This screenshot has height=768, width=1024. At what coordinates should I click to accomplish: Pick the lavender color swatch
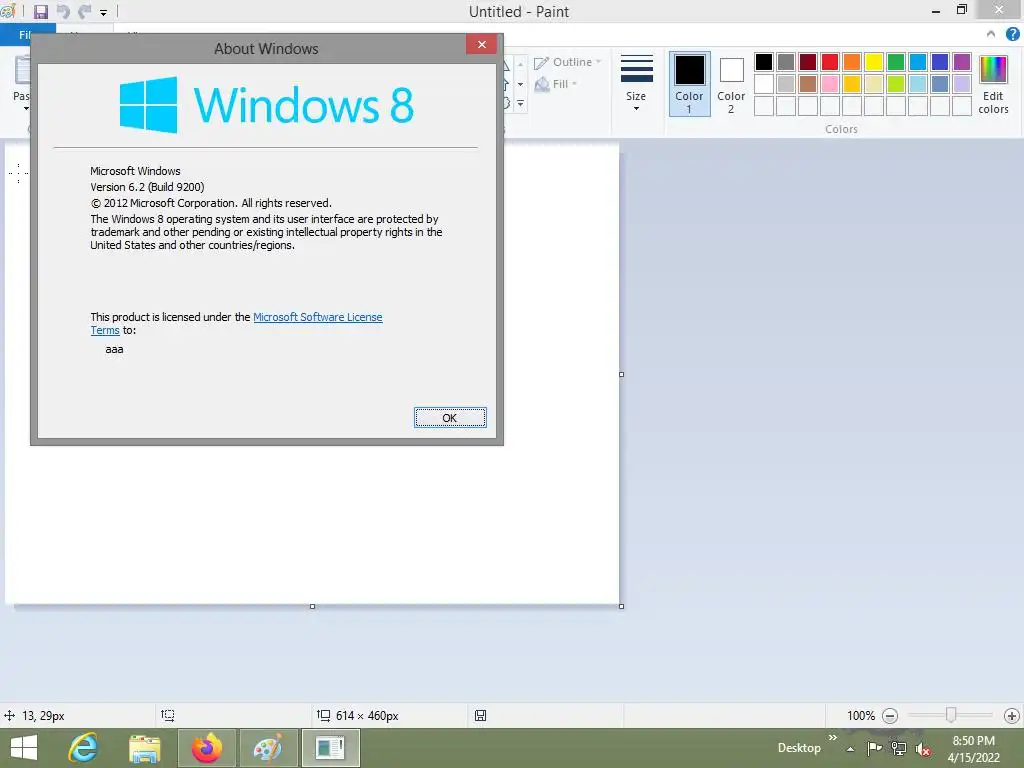[962, 84]
